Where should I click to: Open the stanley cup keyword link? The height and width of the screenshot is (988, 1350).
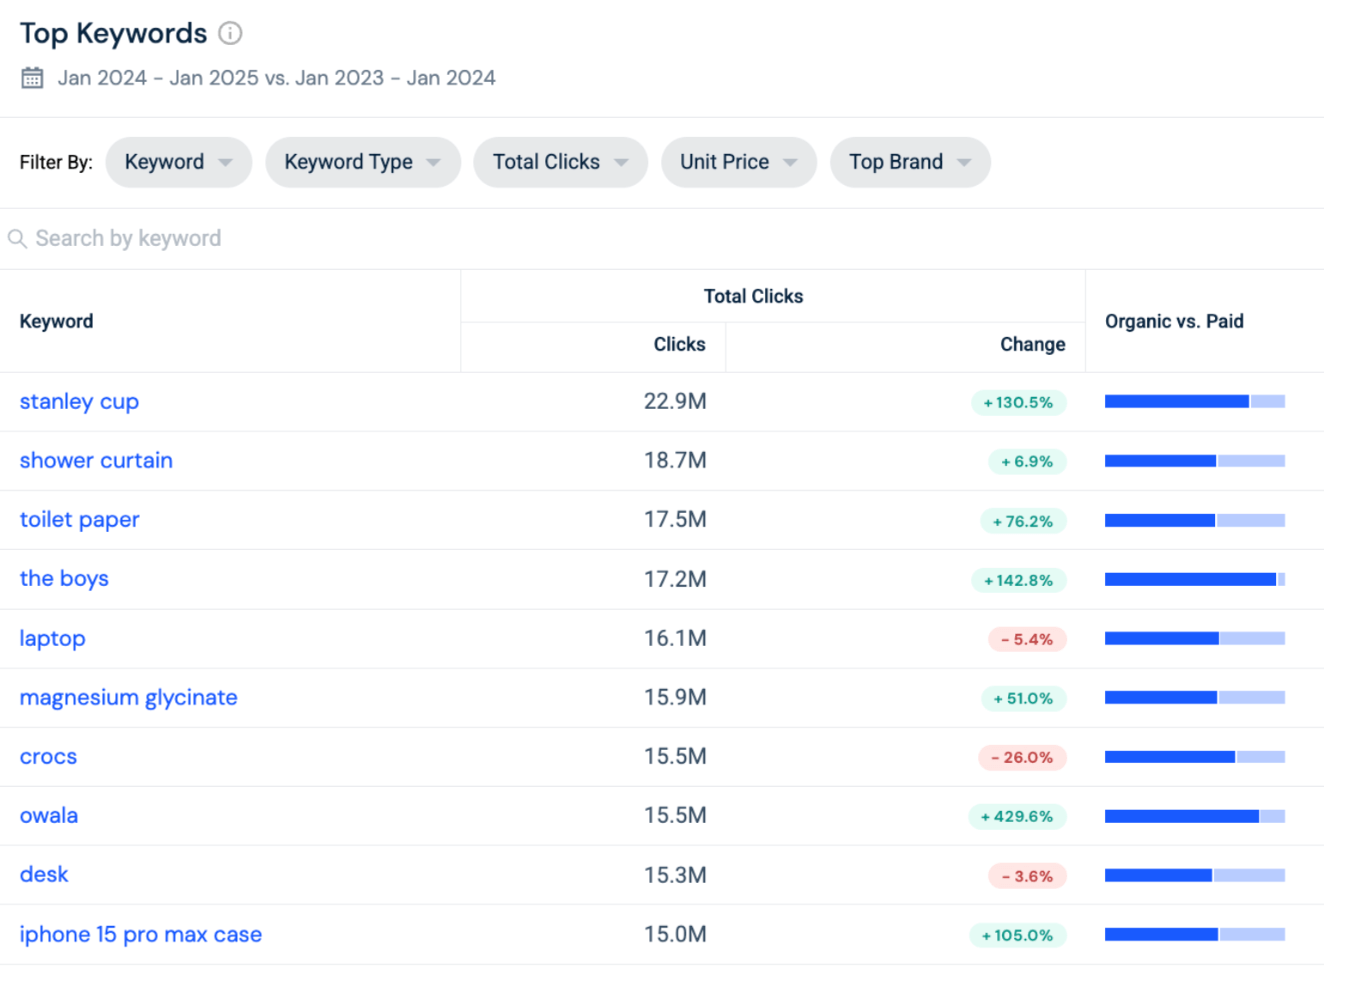tap(79, 402)
